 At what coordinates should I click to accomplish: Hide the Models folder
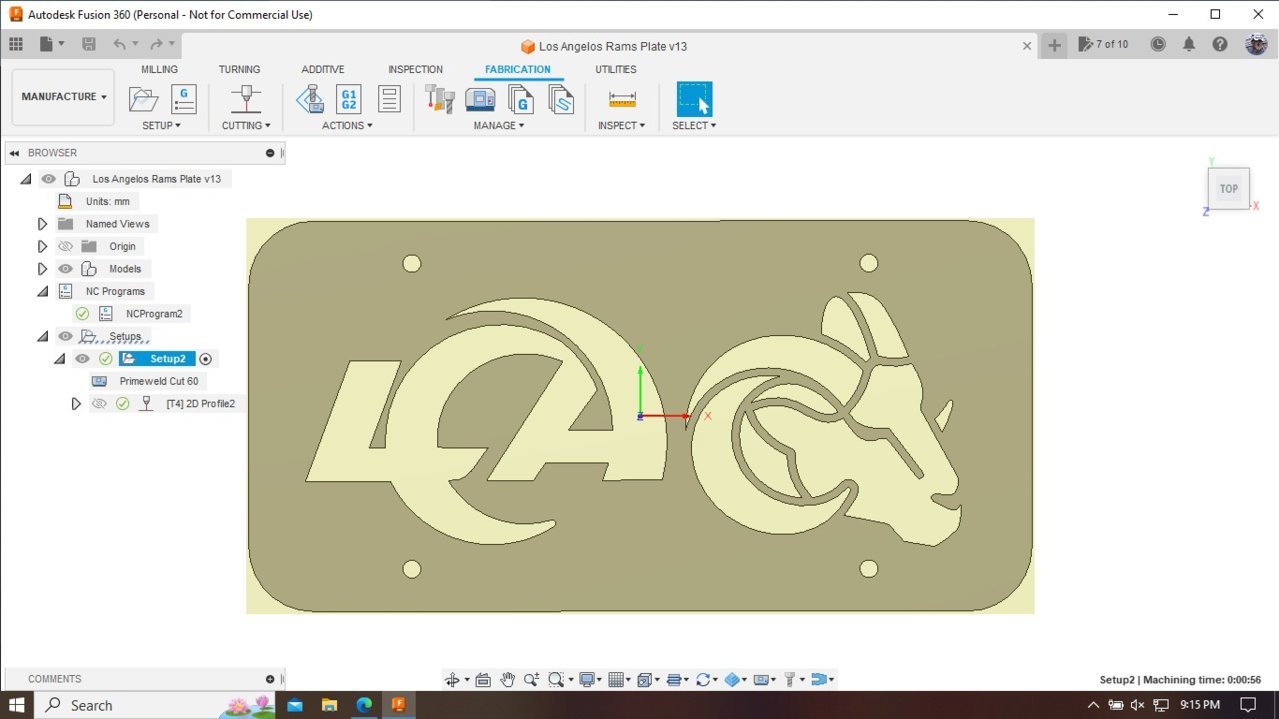point(66,269)
